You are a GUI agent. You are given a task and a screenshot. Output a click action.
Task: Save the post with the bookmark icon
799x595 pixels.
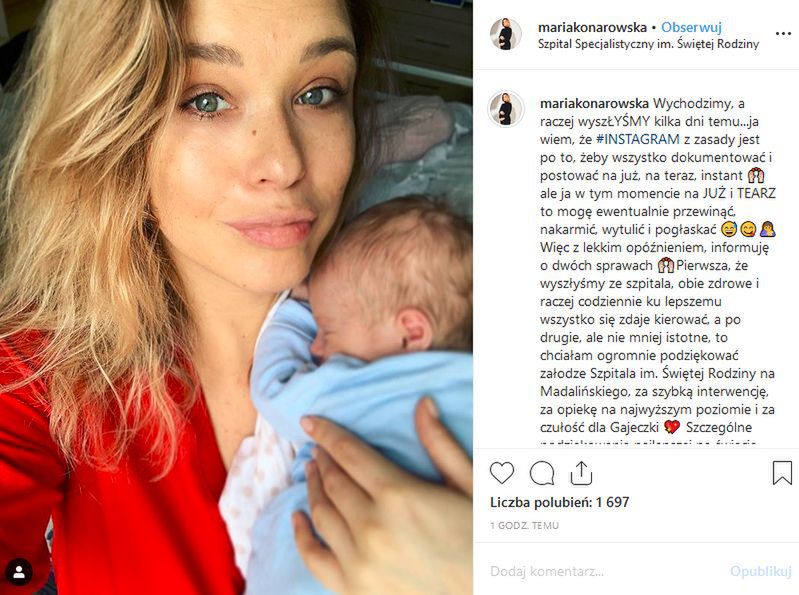tap(782, 473)
